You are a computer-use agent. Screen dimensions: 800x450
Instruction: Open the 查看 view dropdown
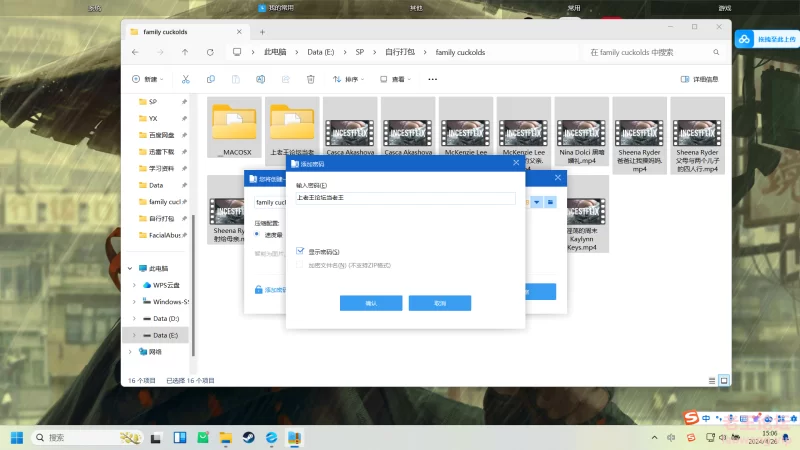tap(401, 79)
